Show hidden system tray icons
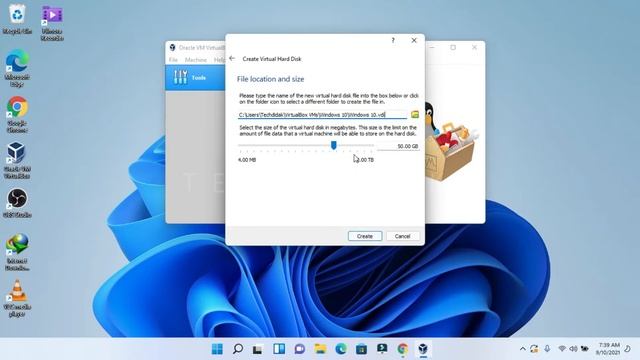640x360 pixels. coord(522,349)
